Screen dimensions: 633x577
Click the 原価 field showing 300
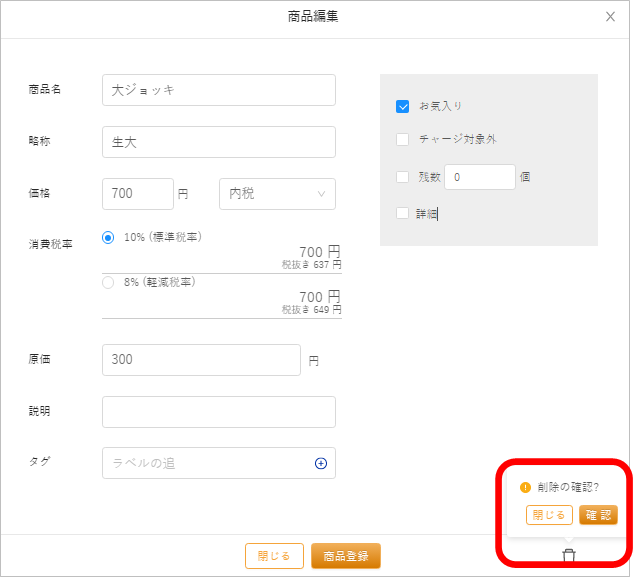(201, 360)
